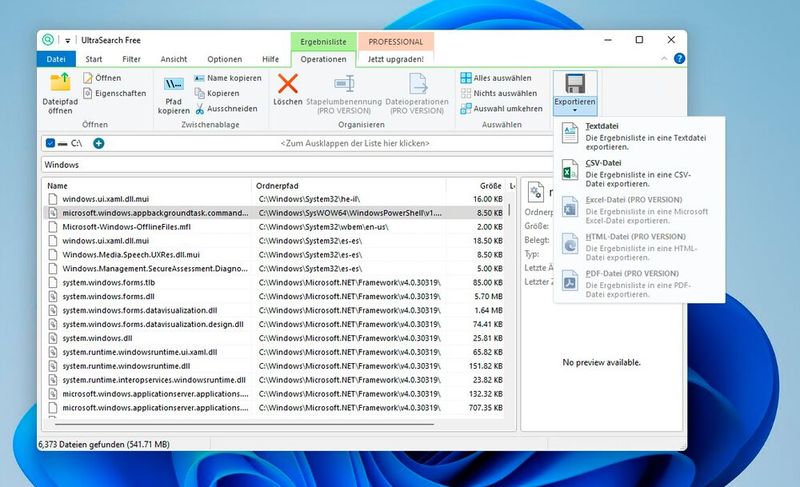Export results as Textdatei
Screen dimensions: 800x487
[x=639, y=136]
